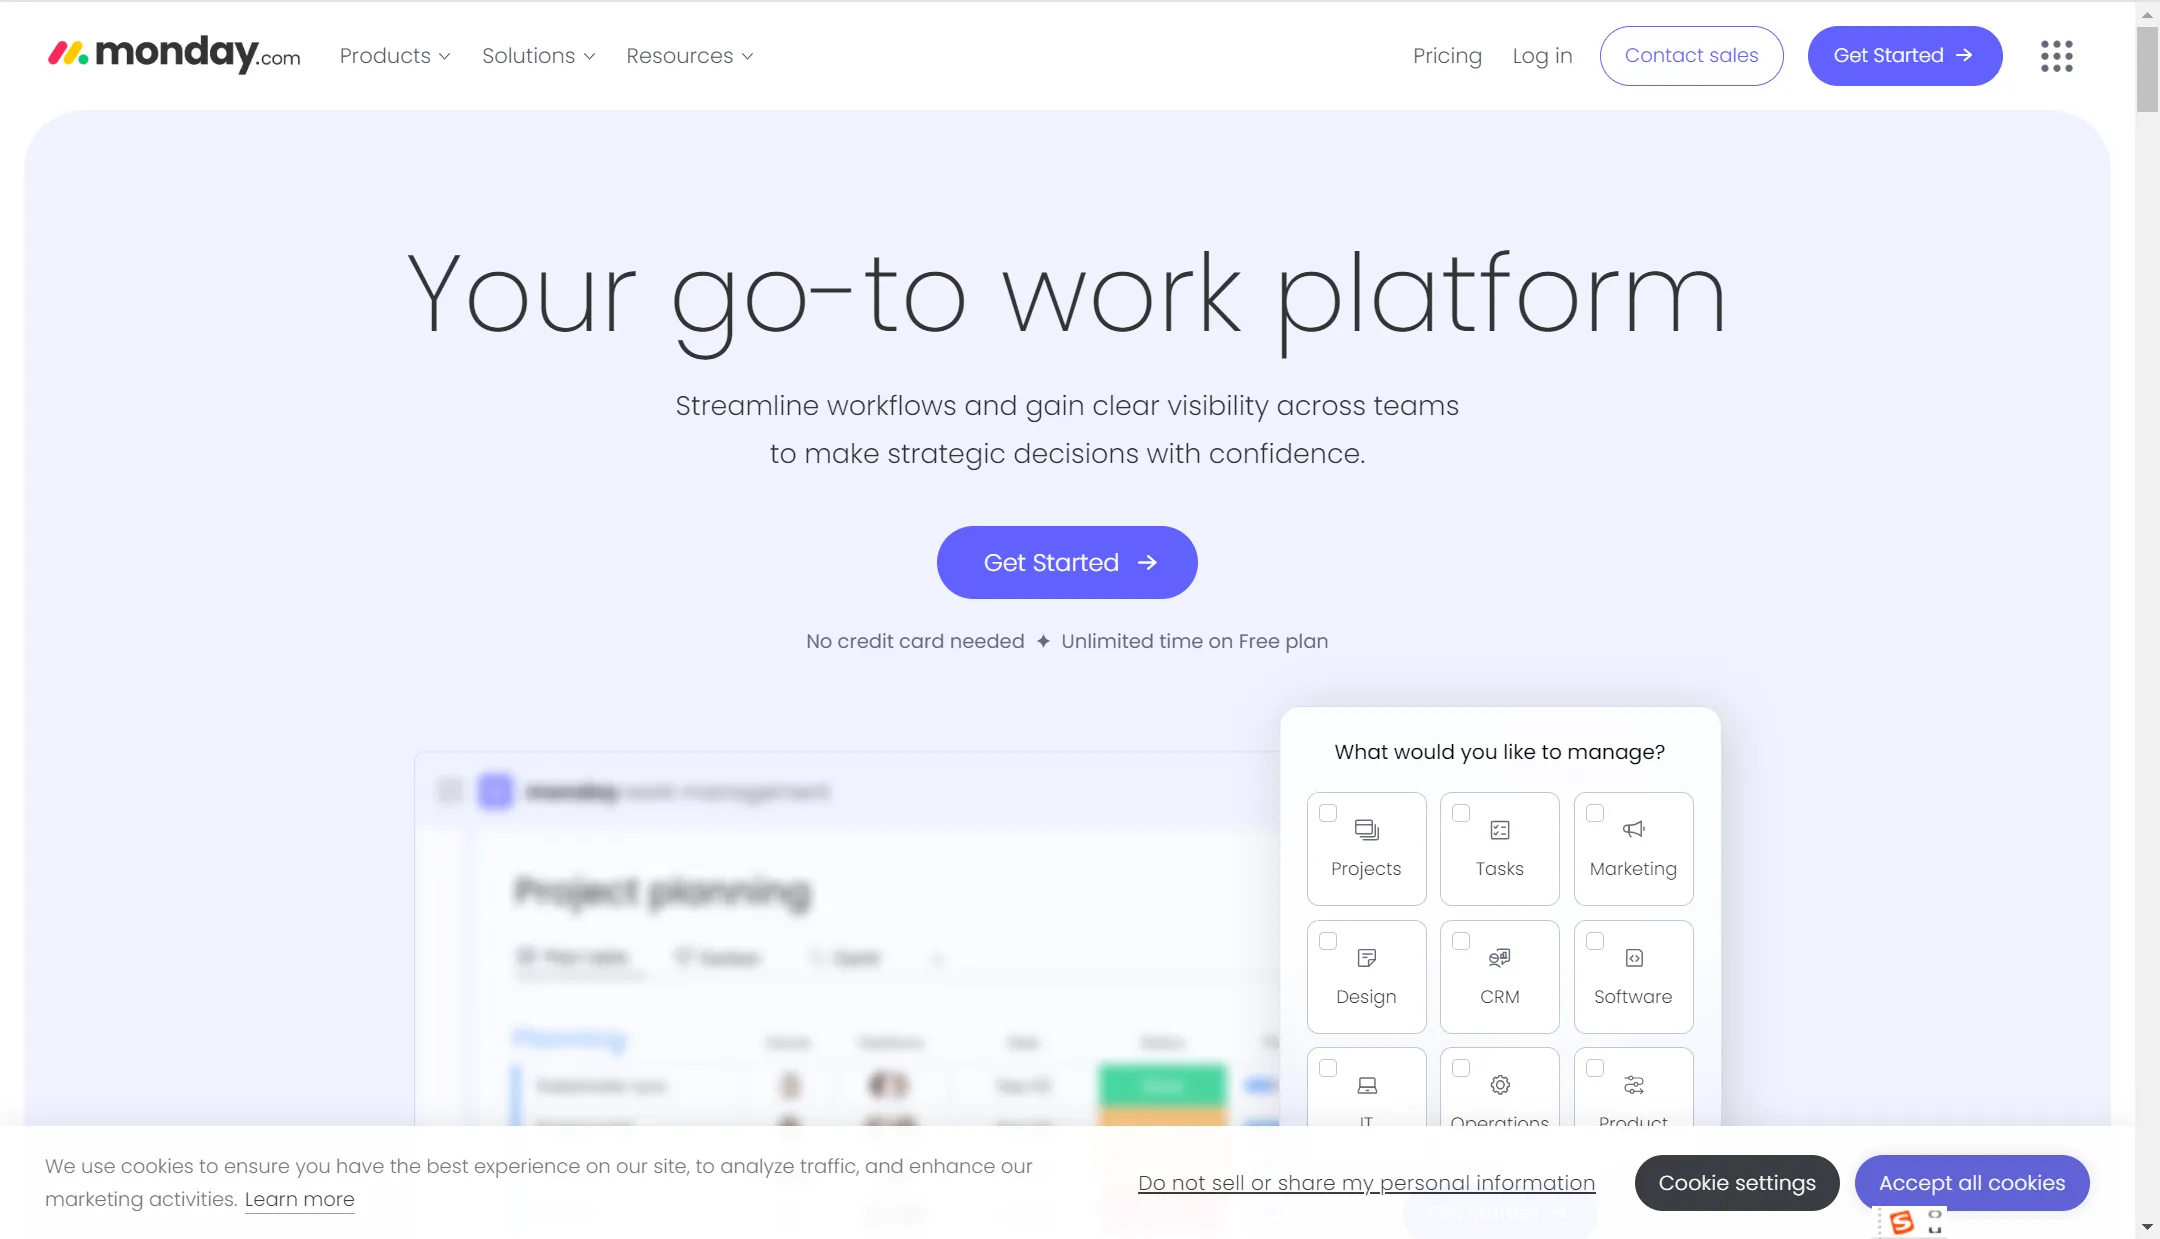The width and height of the screenshot is (2160, 1239).
Task: Toggle the Tasks checkbox on
Action: (1458, 813)
